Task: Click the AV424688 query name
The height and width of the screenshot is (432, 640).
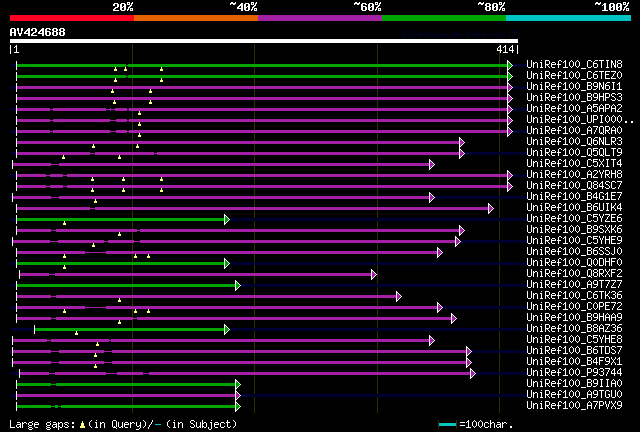Action: point(38,32)
